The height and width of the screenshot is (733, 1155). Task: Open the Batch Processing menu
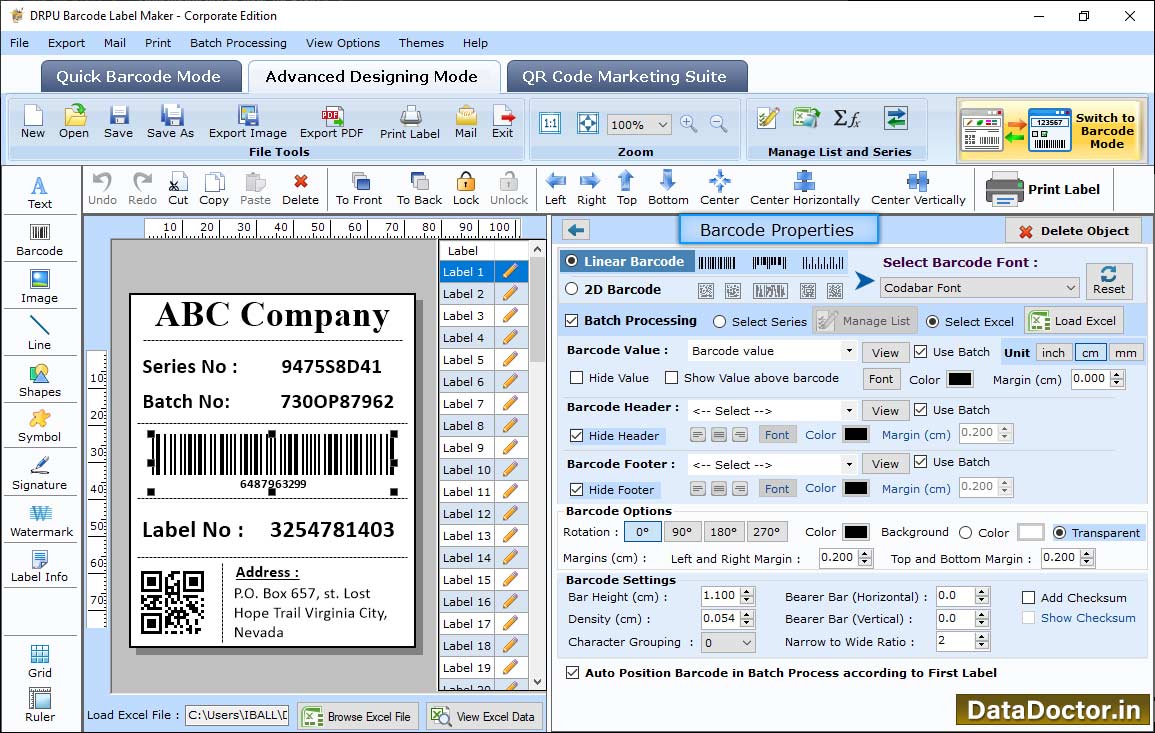click(x=238, y=43)
